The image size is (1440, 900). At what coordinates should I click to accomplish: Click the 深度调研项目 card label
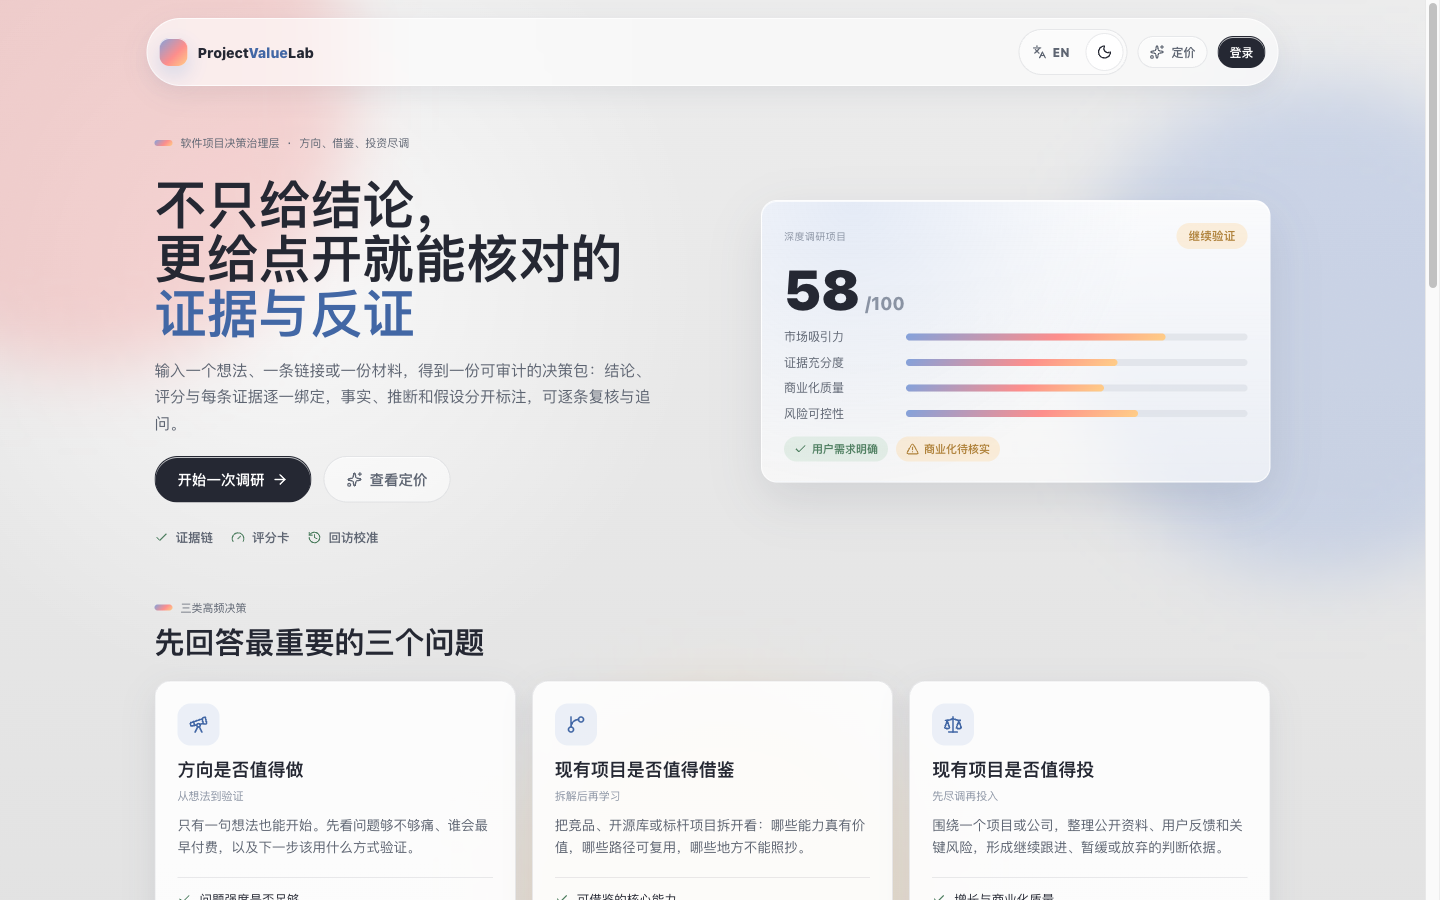click(x=815, y=237)
